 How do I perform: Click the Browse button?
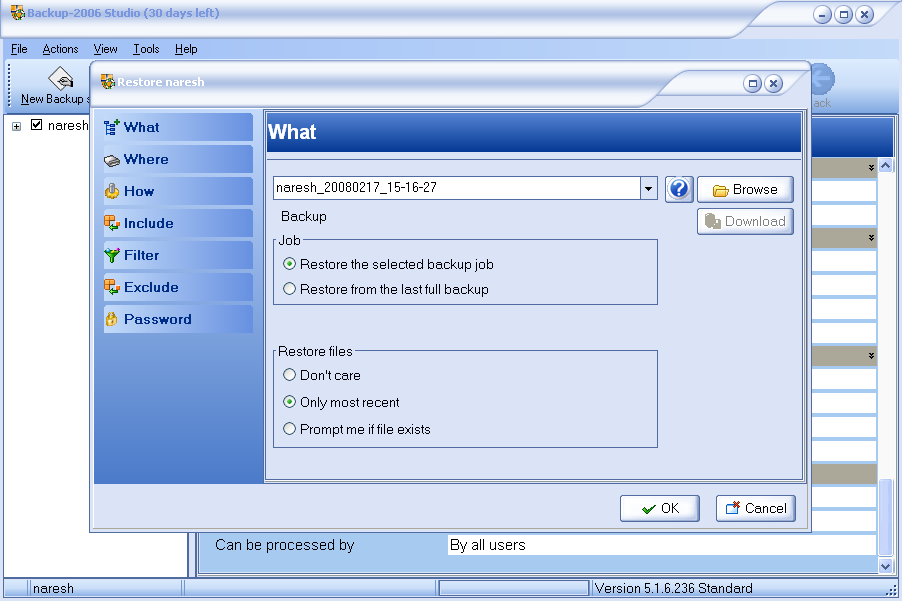point(745,189)
